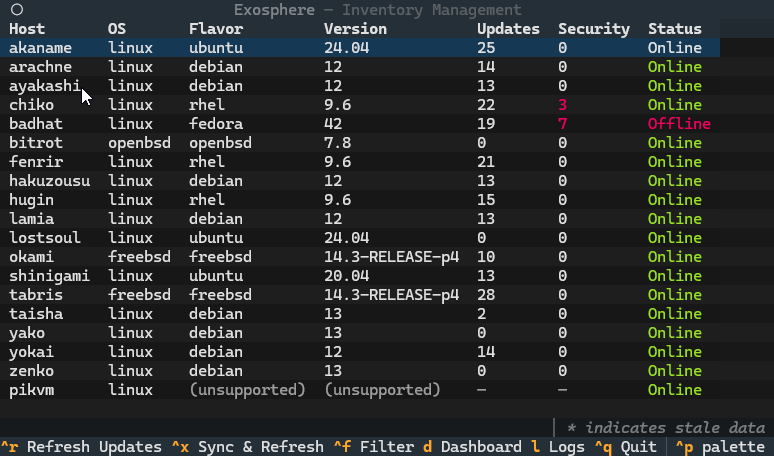Sort by the Updates column header
This screenshot has height=456, width=774.
point(507,29)
